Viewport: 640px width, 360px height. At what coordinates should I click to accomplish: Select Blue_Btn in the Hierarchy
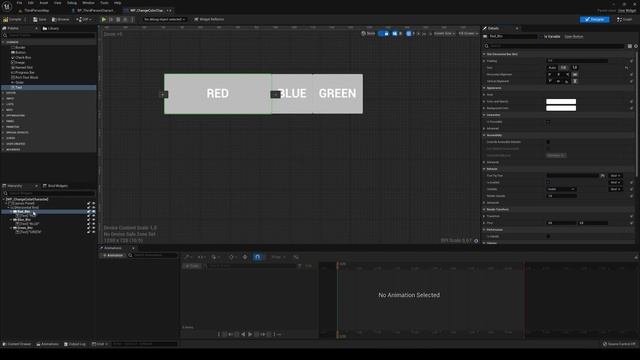tap(23, 220)
